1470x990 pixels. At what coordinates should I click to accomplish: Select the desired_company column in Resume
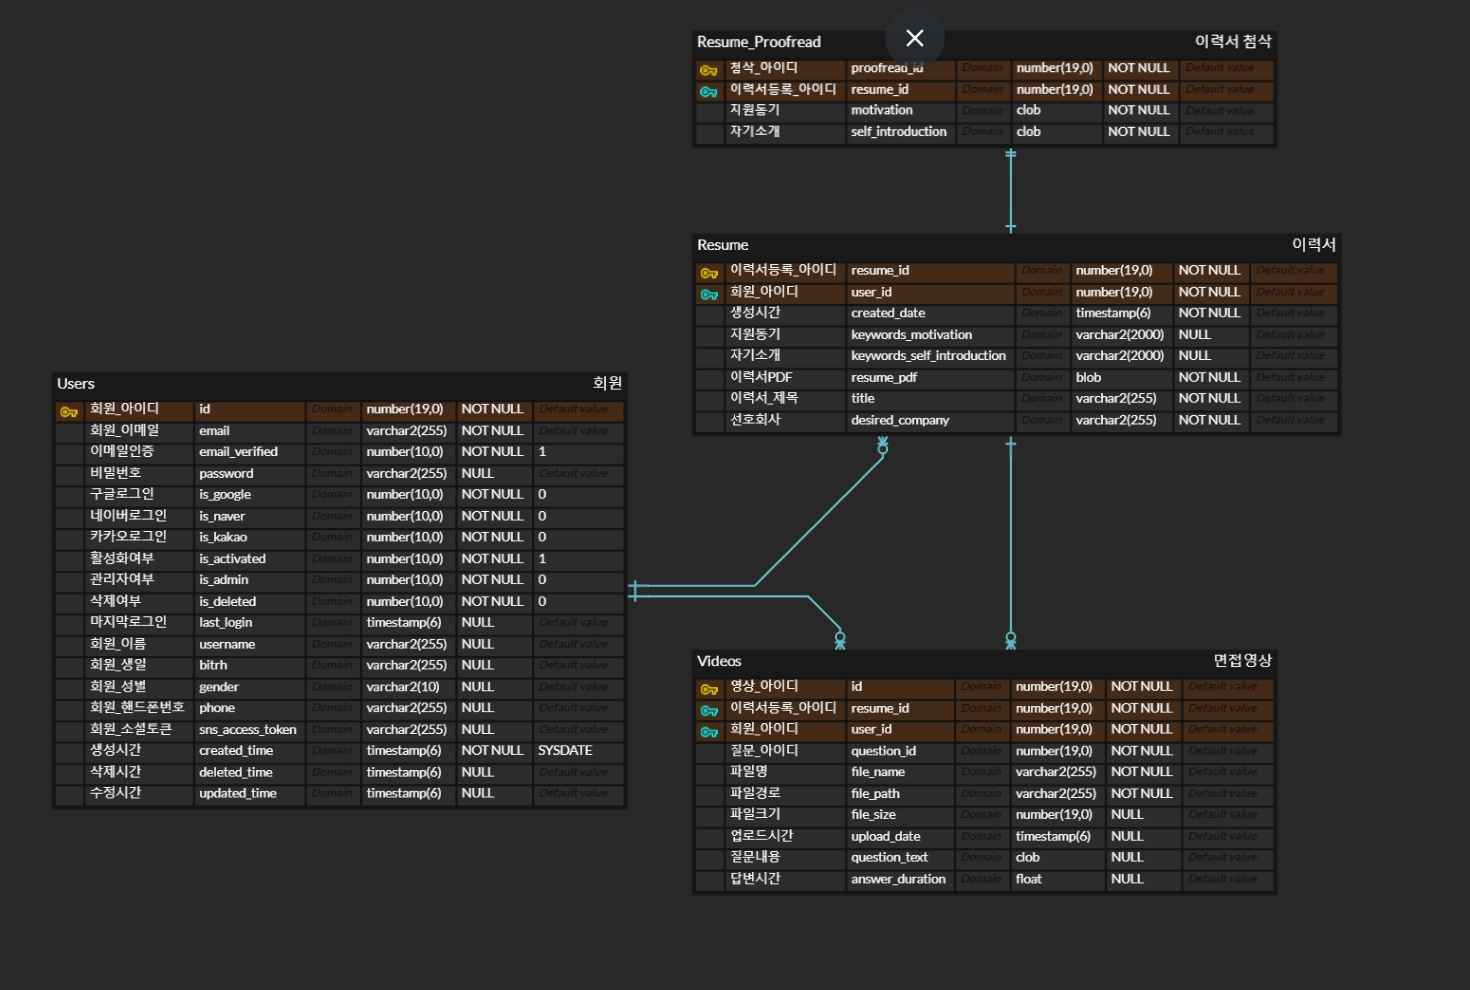(x=899, y=420)
